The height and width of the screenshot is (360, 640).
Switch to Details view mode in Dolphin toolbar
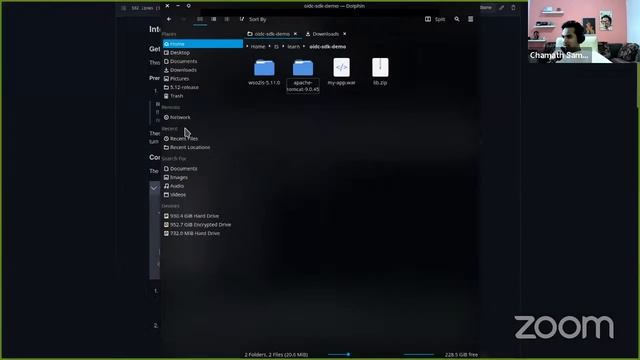point(227,19)
